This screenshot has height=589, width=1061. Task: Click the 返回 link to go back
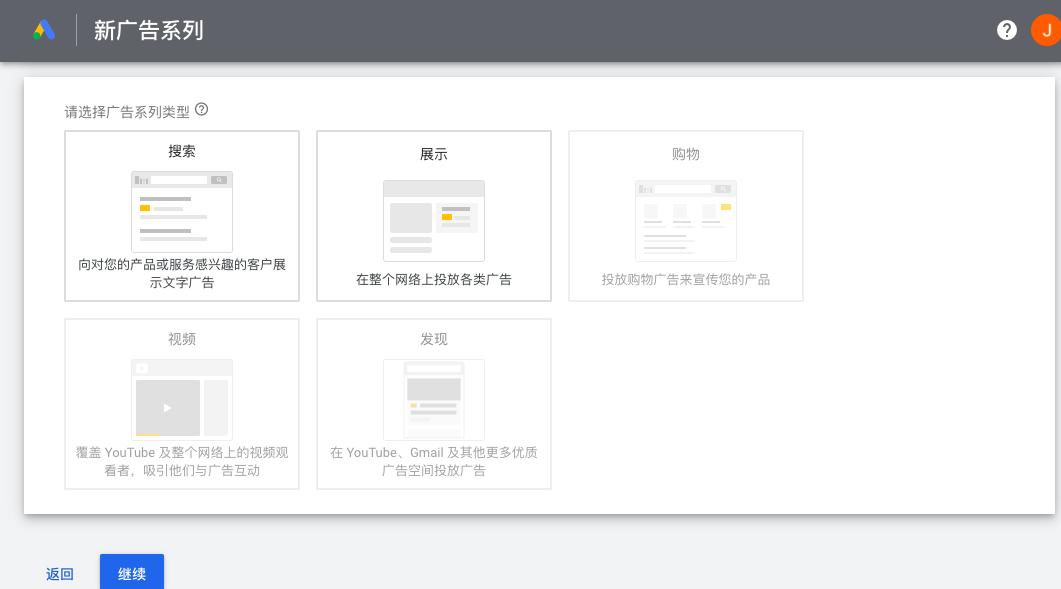point(60,573)
